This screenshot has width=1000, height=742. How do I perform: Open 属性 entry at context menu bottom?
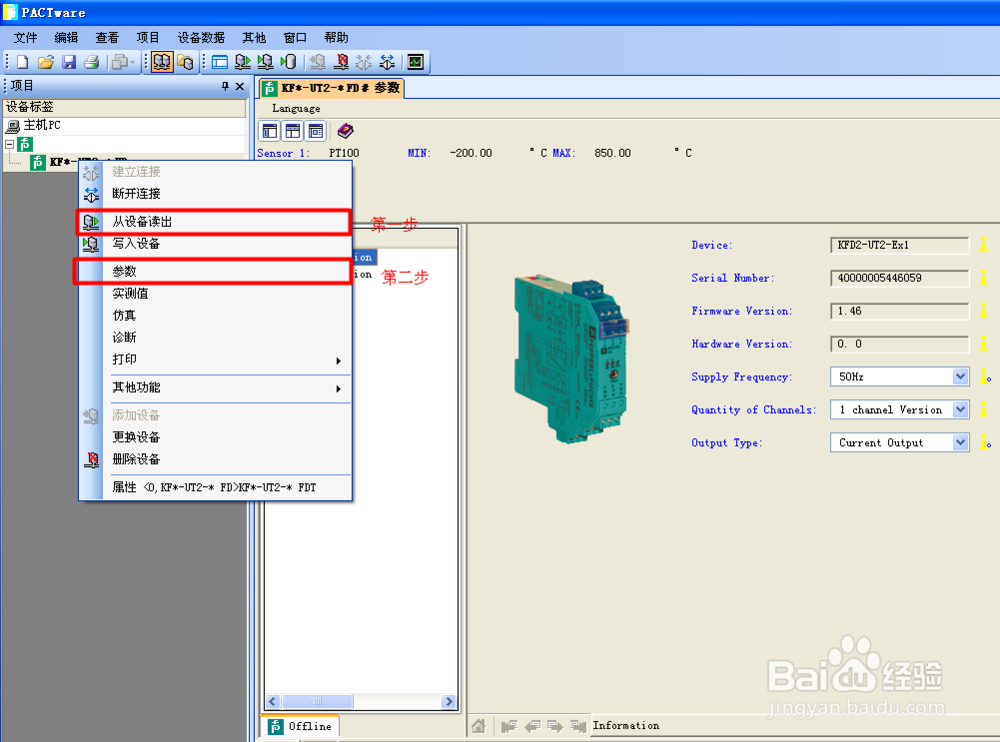(216, 487)
